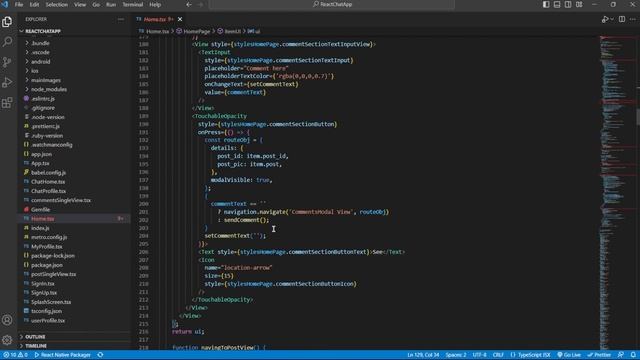
Task: Open the Edit menu
Action: point(34,4)
